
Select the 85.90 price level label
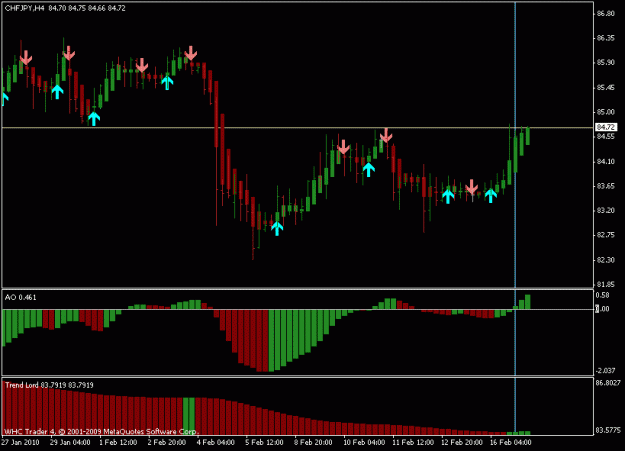(x=606, y=63)
